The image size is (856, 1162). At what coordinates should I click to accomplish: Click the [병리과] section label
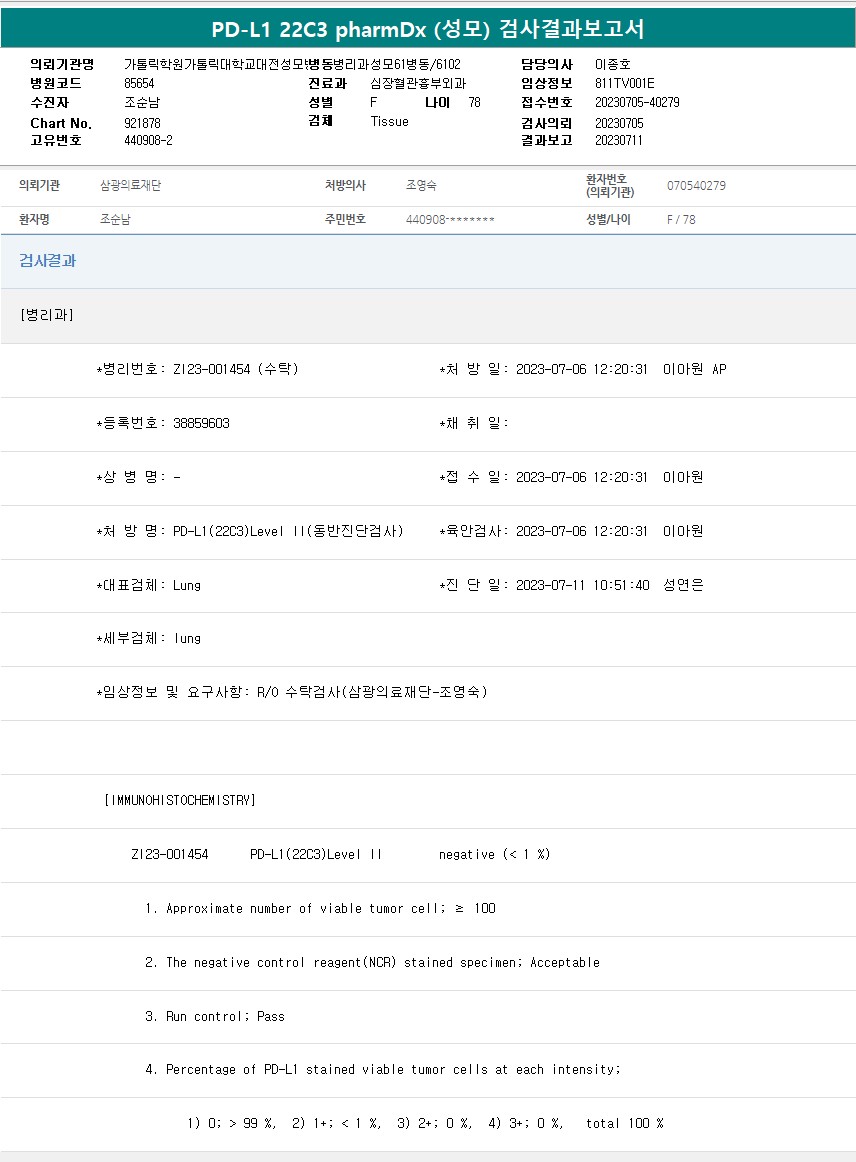pos(47,315)
